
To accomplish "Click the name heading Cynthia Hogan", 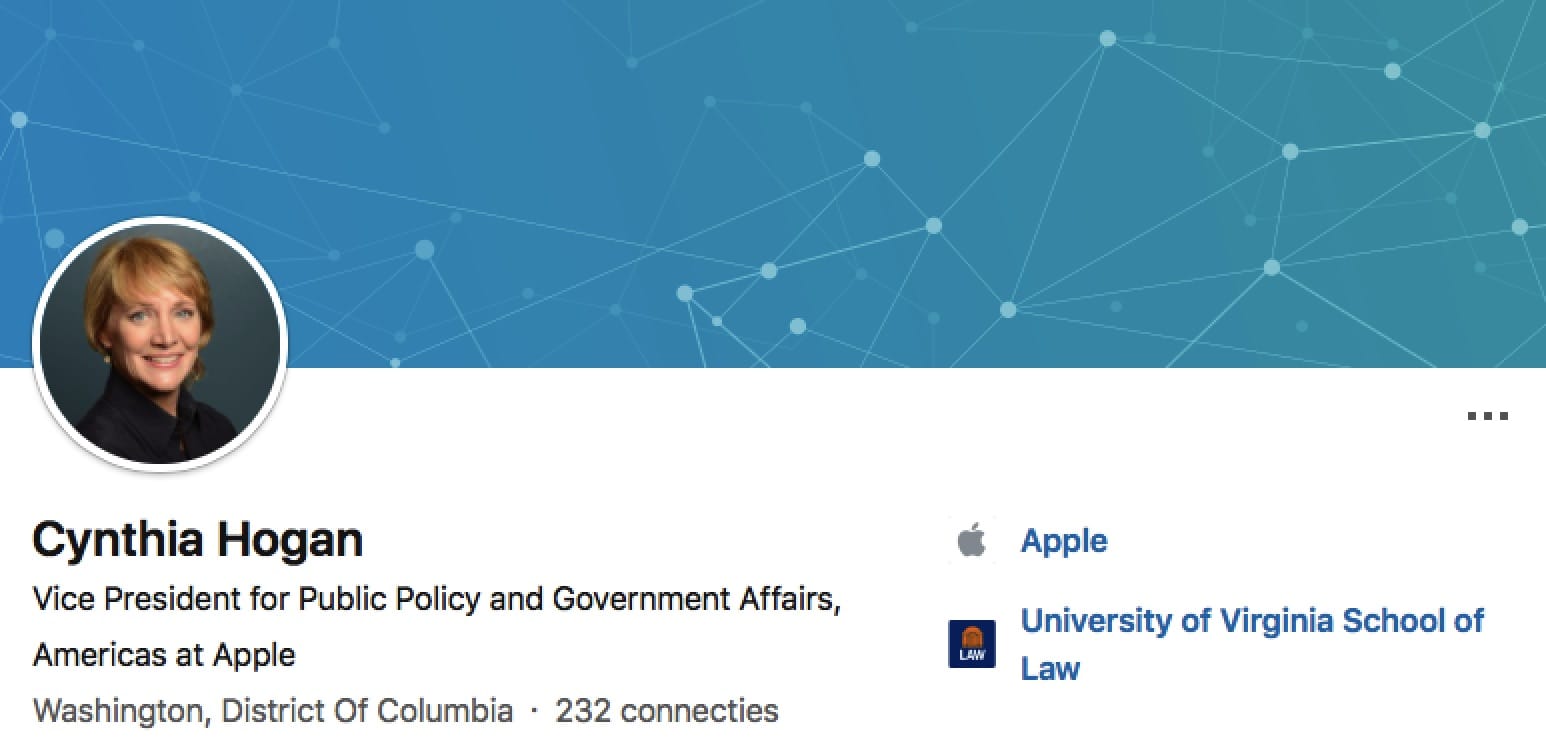I will (197, 539).
